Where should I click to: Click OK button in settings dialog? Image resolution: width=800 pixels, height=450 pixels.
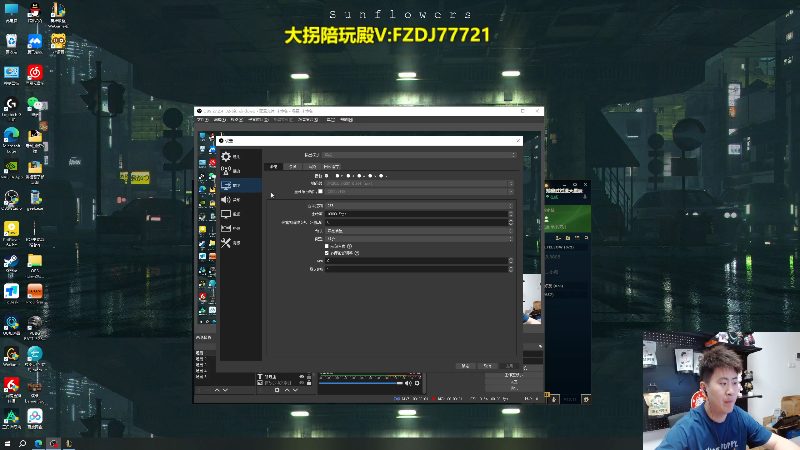[x=465, y=366]
